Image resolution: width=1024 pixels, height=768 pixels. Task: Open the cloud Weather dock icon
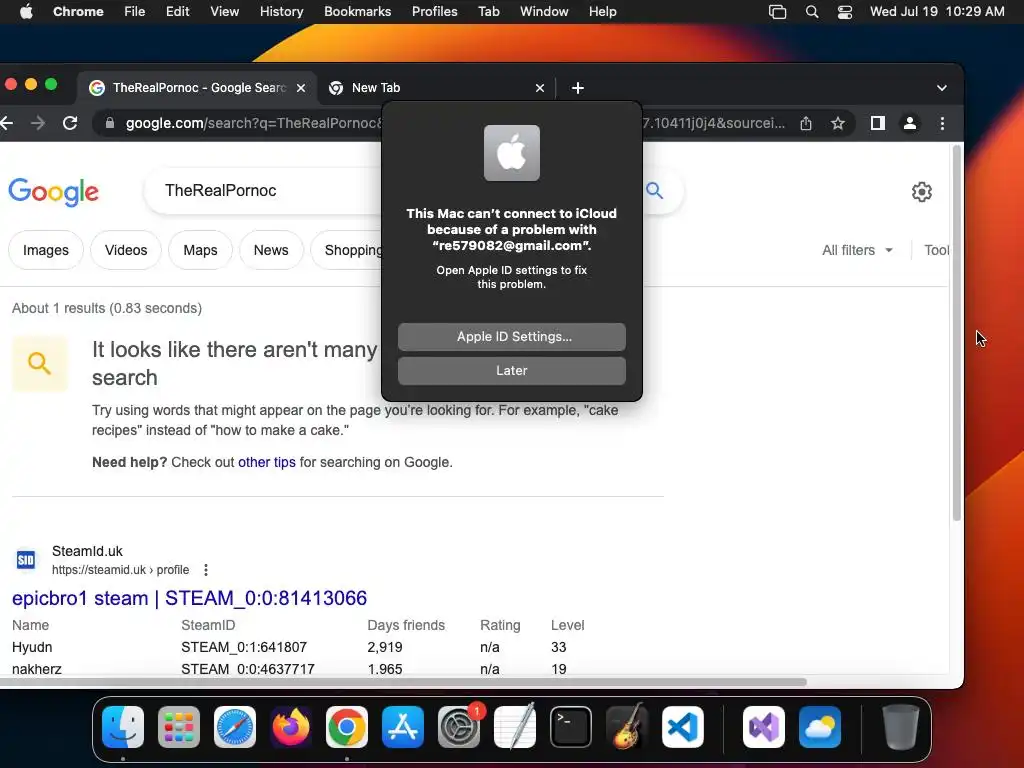coord(820,727)
